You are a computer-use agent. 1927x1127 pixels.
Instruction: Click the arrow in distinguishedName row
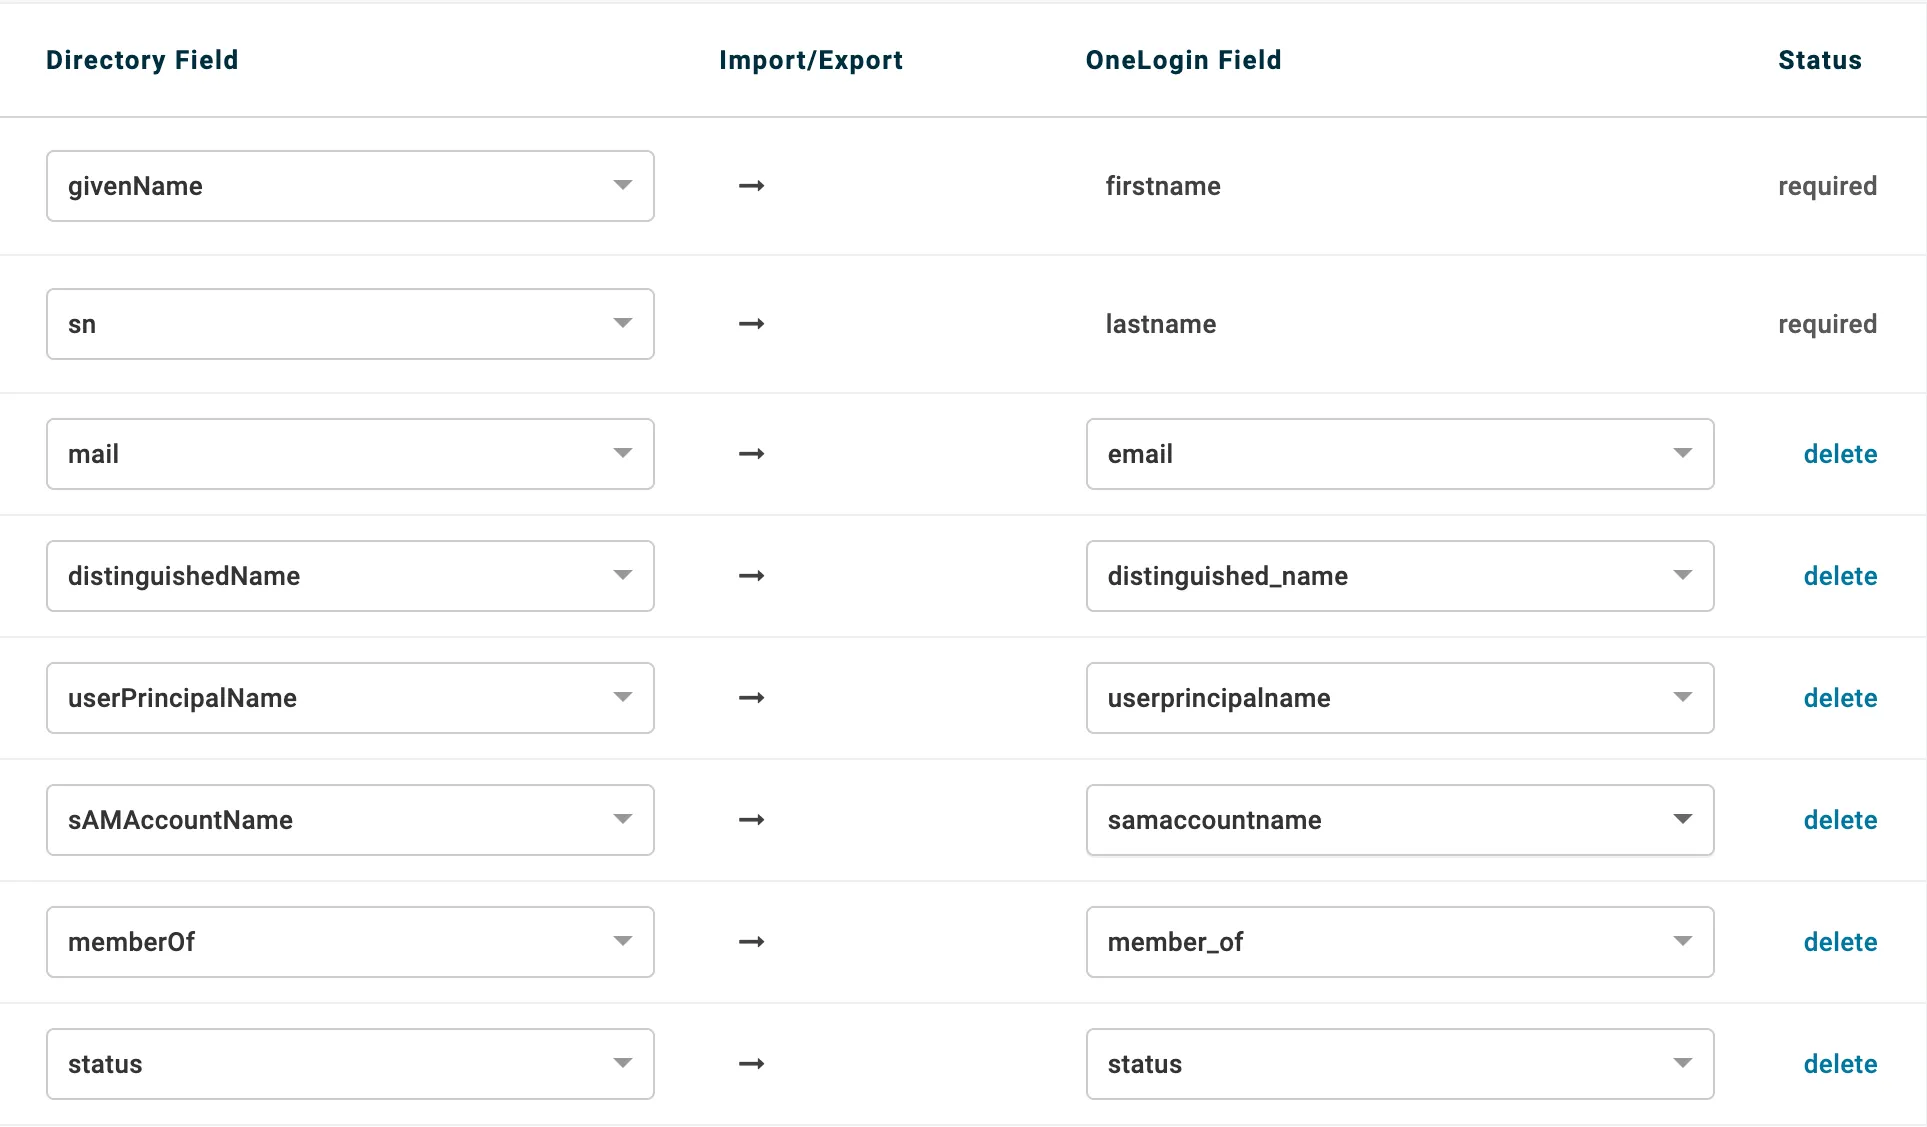tap(751, 576)
